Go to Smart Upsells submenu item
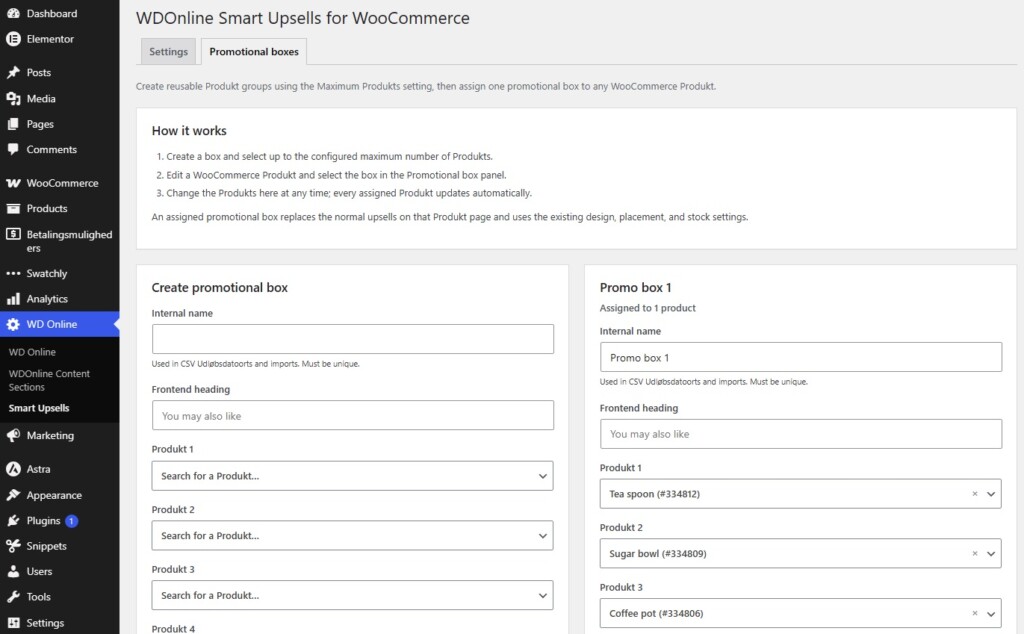Viewport: 1024px width, 634px height. [x=39, y=408]
